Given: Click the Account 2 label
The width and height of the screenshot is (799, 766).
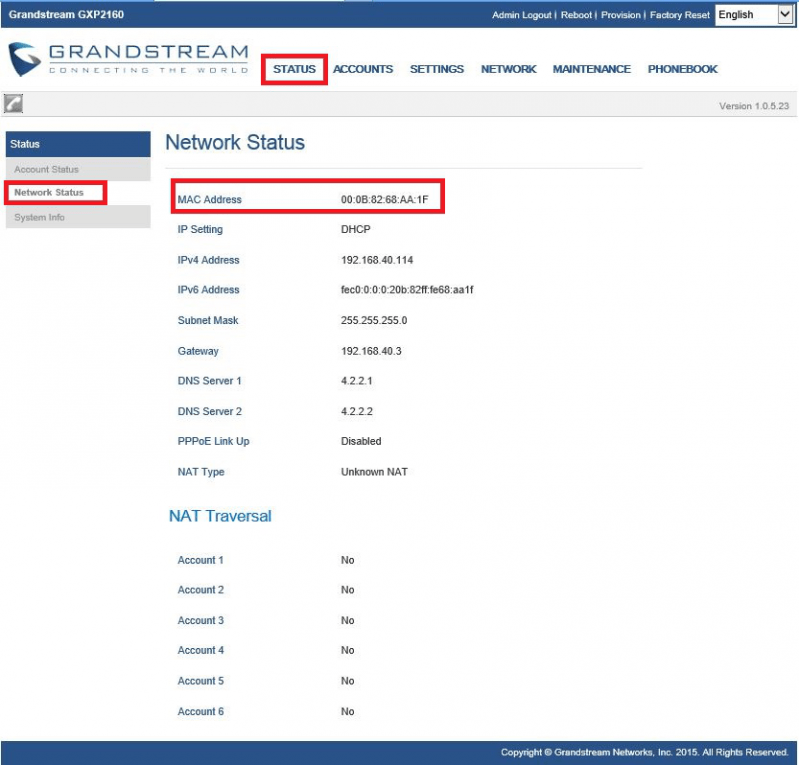Looking at the screenshot, I should point(200,590).
